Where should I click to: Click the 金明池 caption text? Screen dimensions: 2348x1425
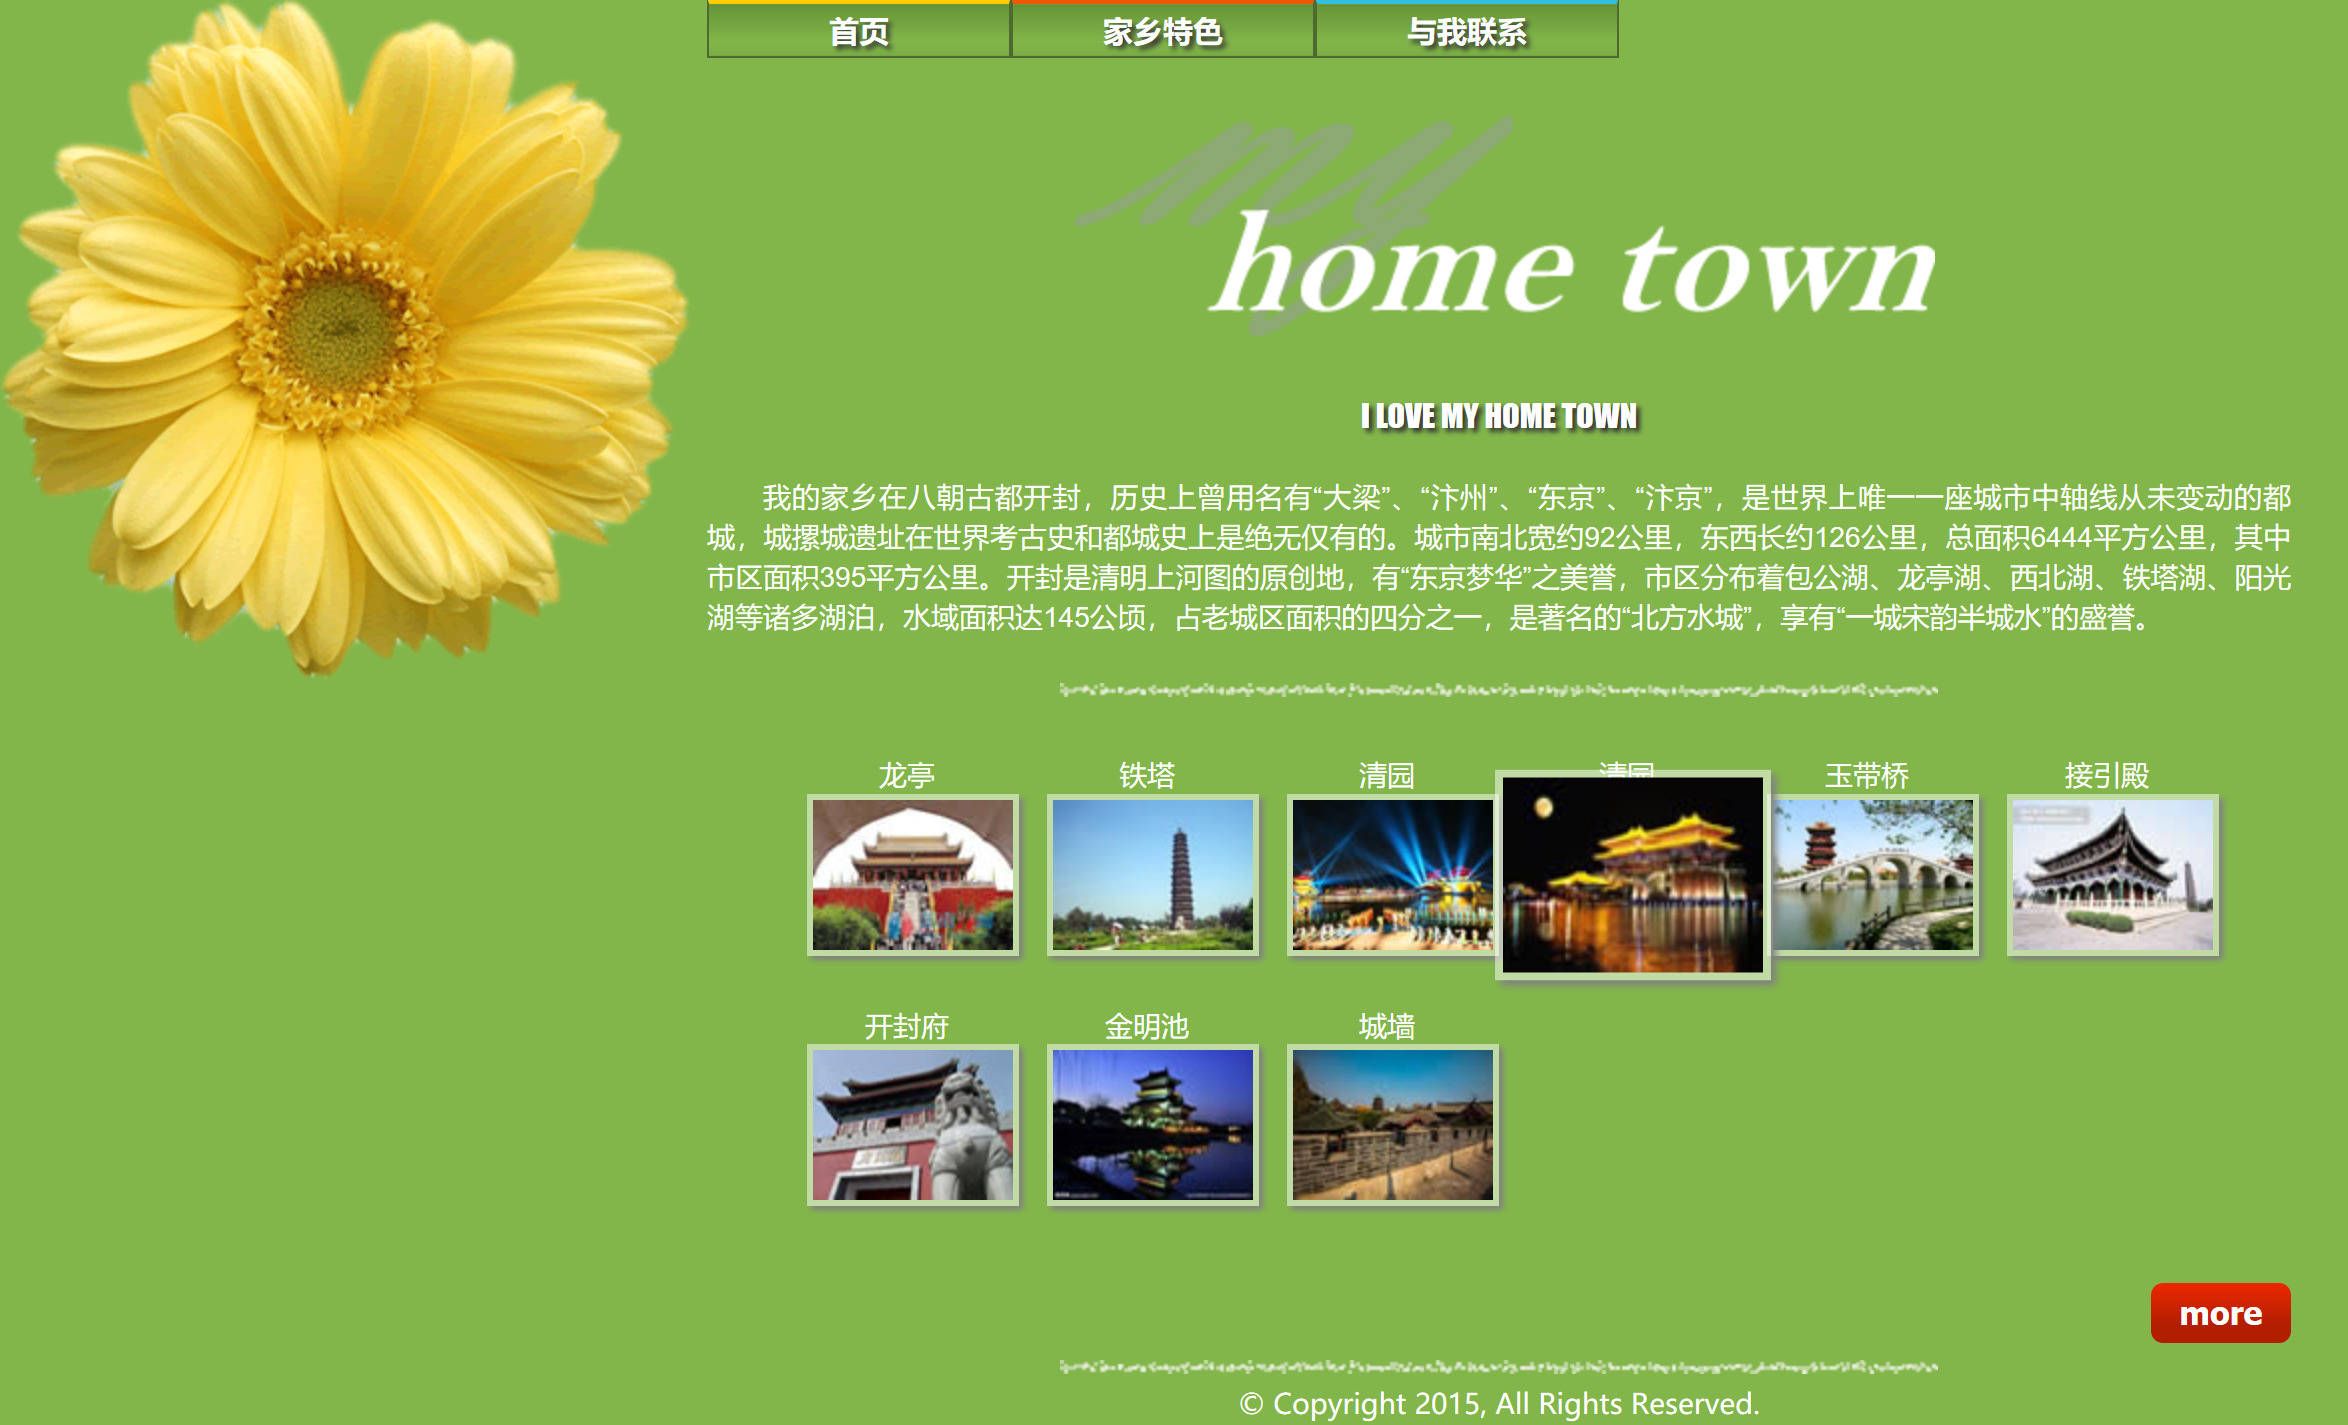point(1146,1026)
